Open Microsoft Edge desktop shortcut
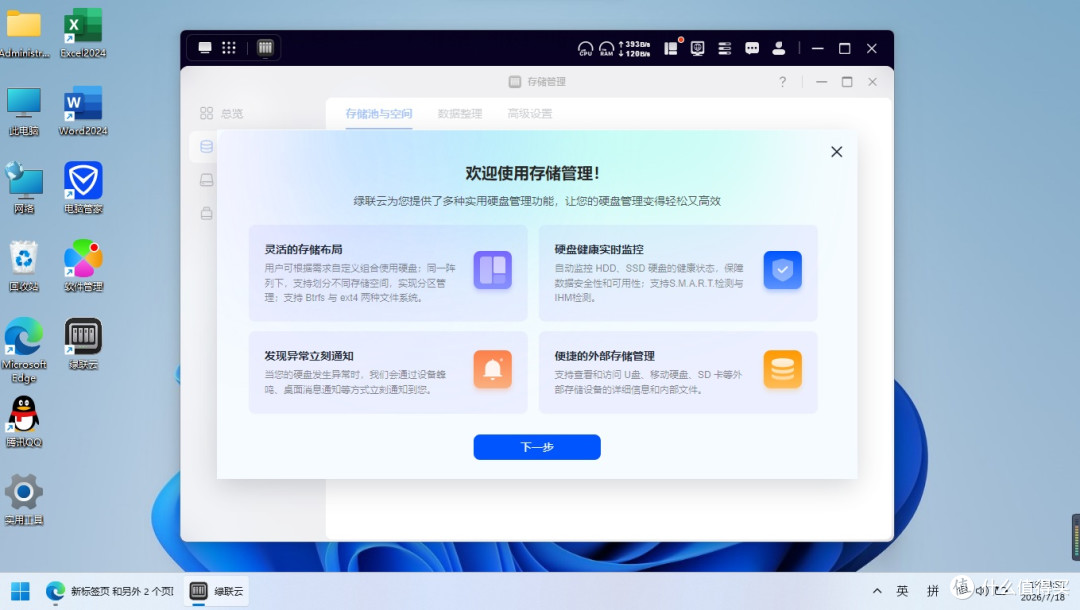Image resolution: width=1080 pixels, height=610 pixels. (x=23, y=350)
